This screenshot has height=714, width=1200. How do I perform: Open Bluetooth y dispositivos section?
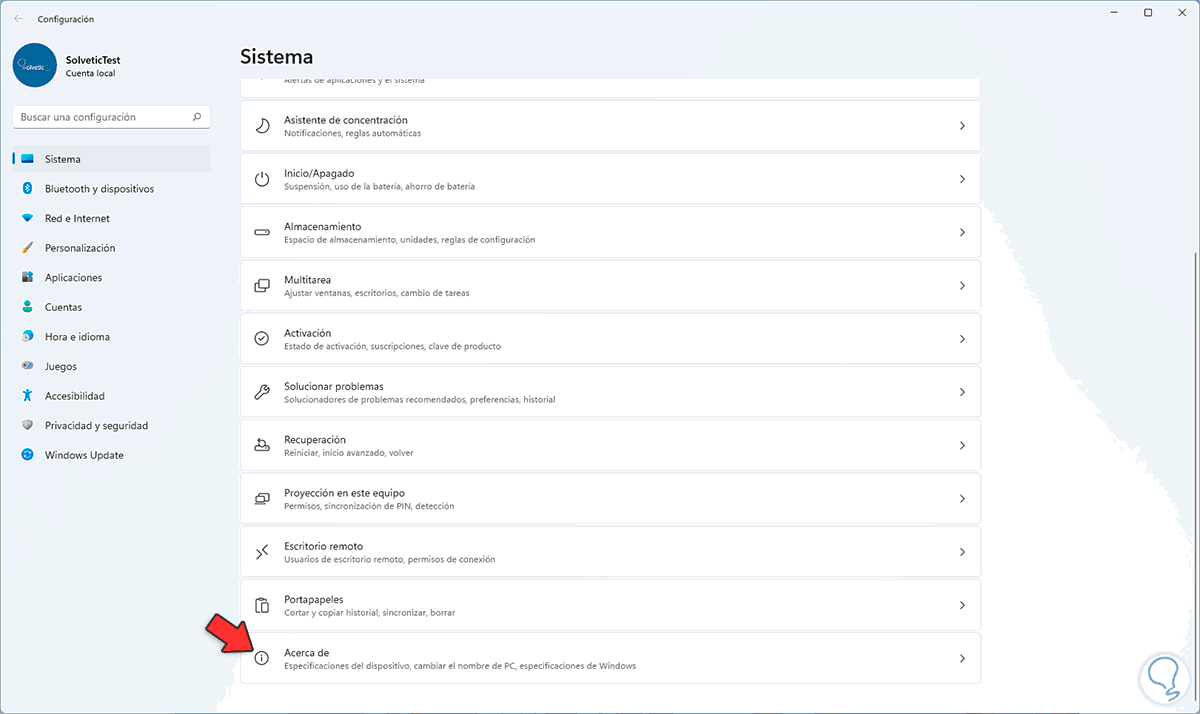point(99,189)
